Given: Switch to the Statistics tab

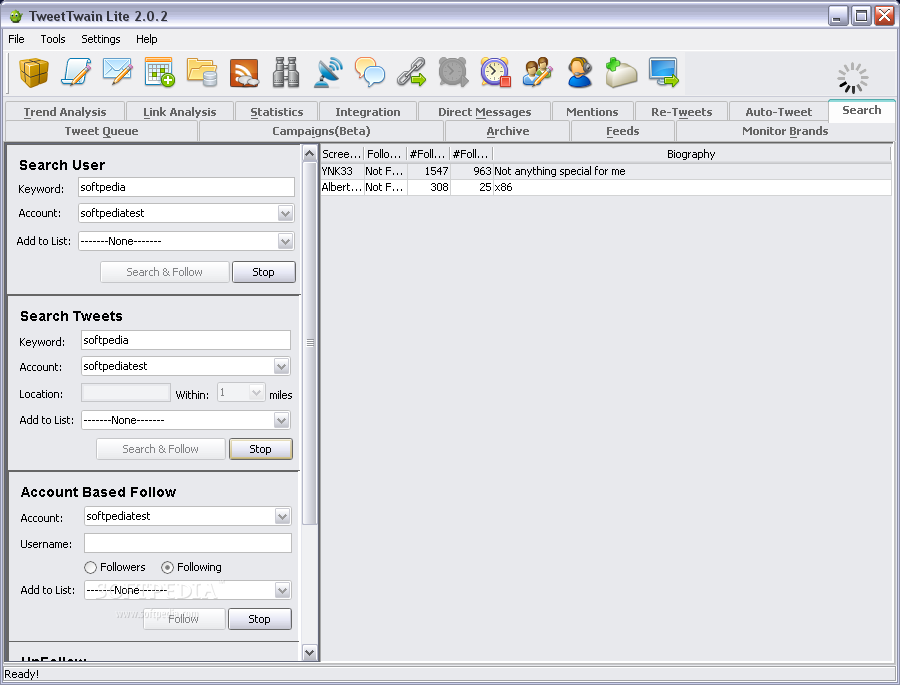Looking at the screenshot, I should tap(277, 111).
